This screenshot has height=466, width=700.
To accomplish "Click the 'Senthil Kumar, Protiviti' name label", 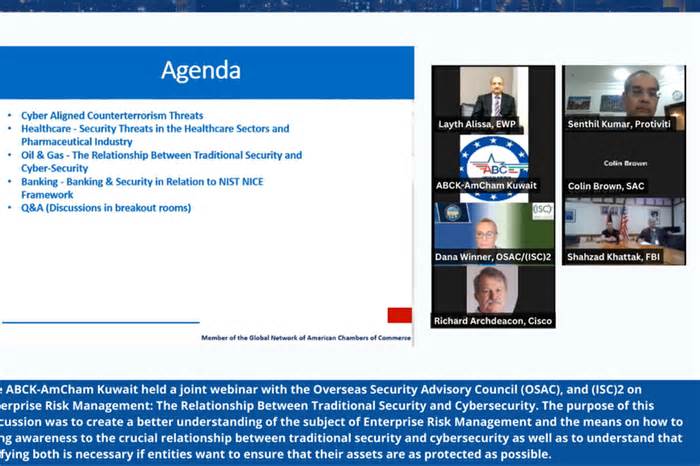I will (x=619, y=124).
